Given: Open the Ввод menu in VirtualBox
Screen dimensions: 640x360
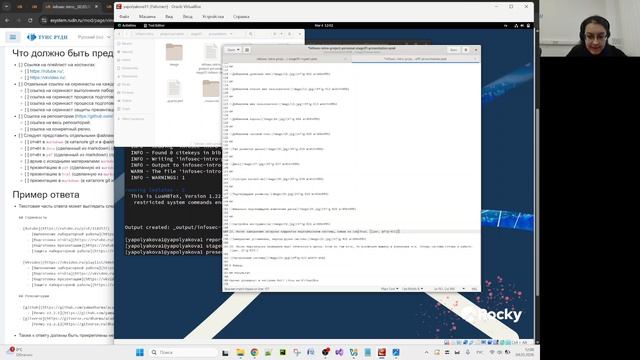Looking at the screenshot, I should tap(187, 17).
